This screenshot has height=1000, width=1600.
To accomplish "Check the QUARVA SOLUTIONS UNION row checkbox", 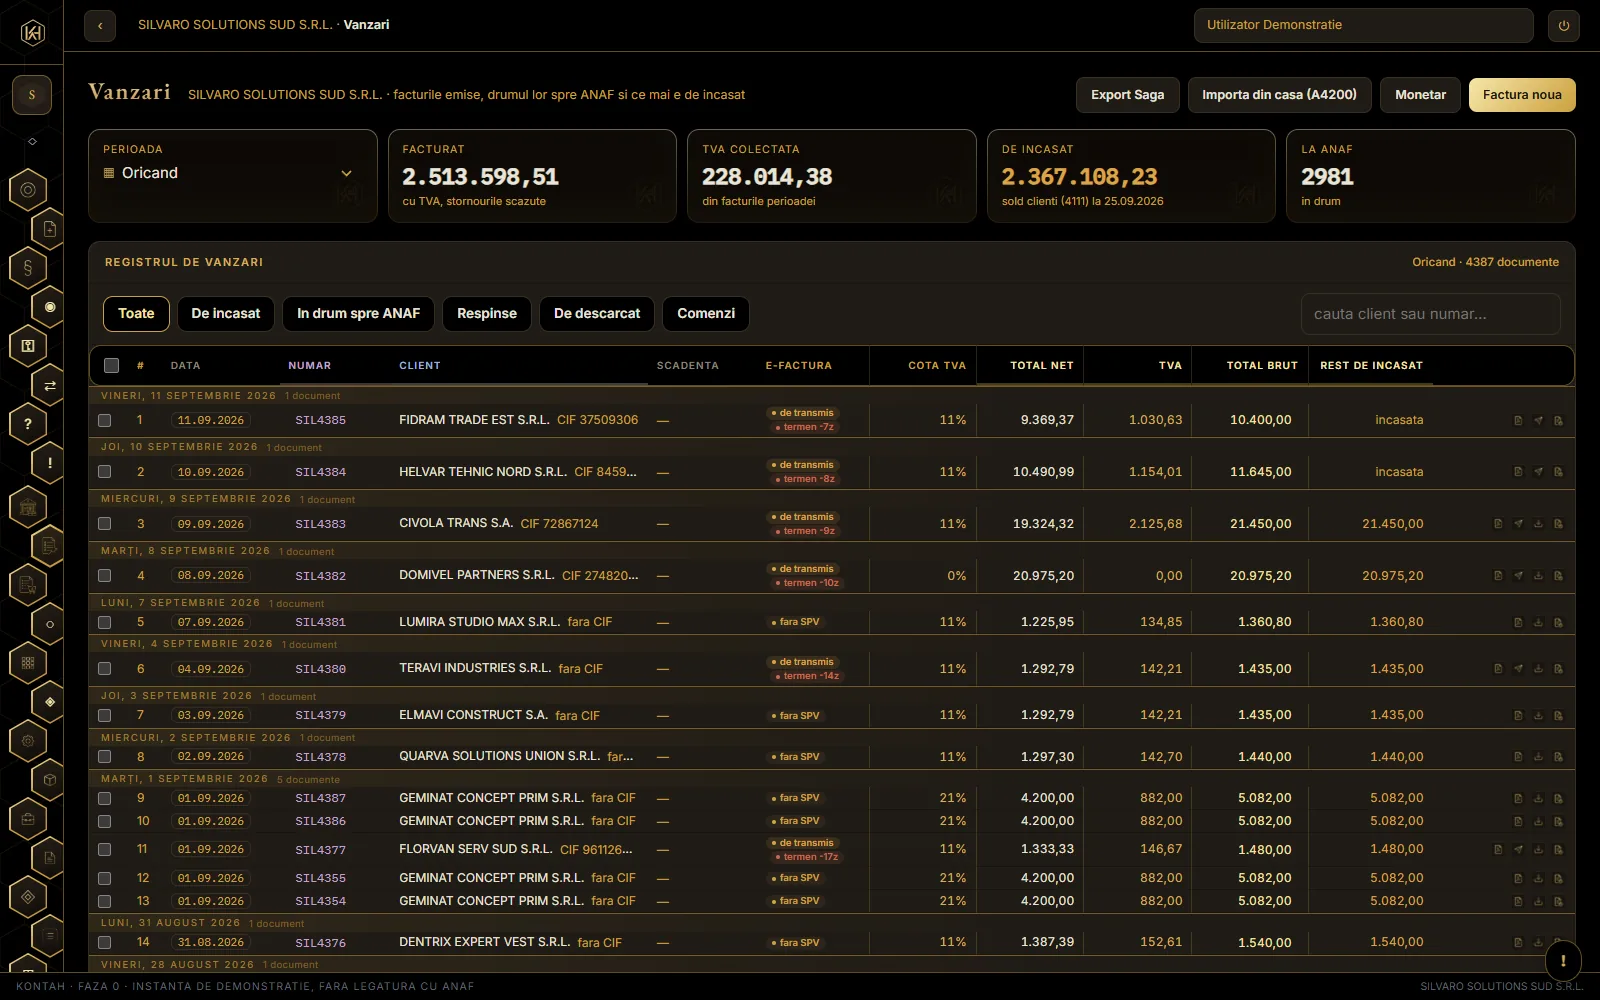I will (x=105, y=757).
